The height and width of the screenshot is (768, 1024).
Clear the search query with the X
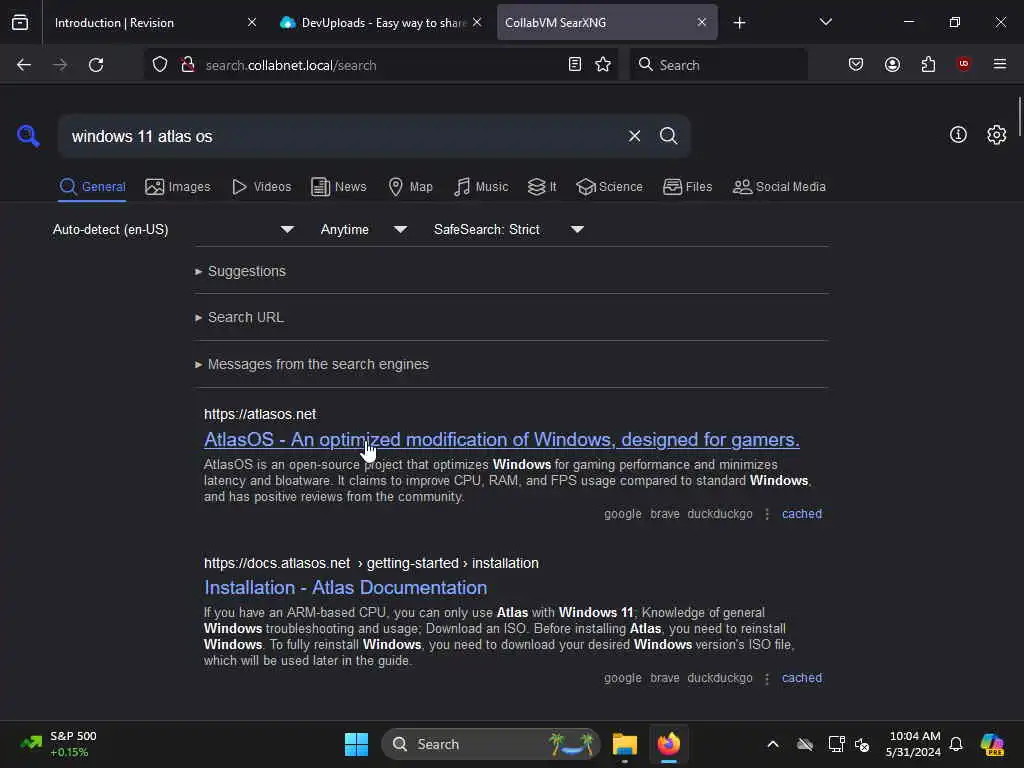tap(634, 136)
